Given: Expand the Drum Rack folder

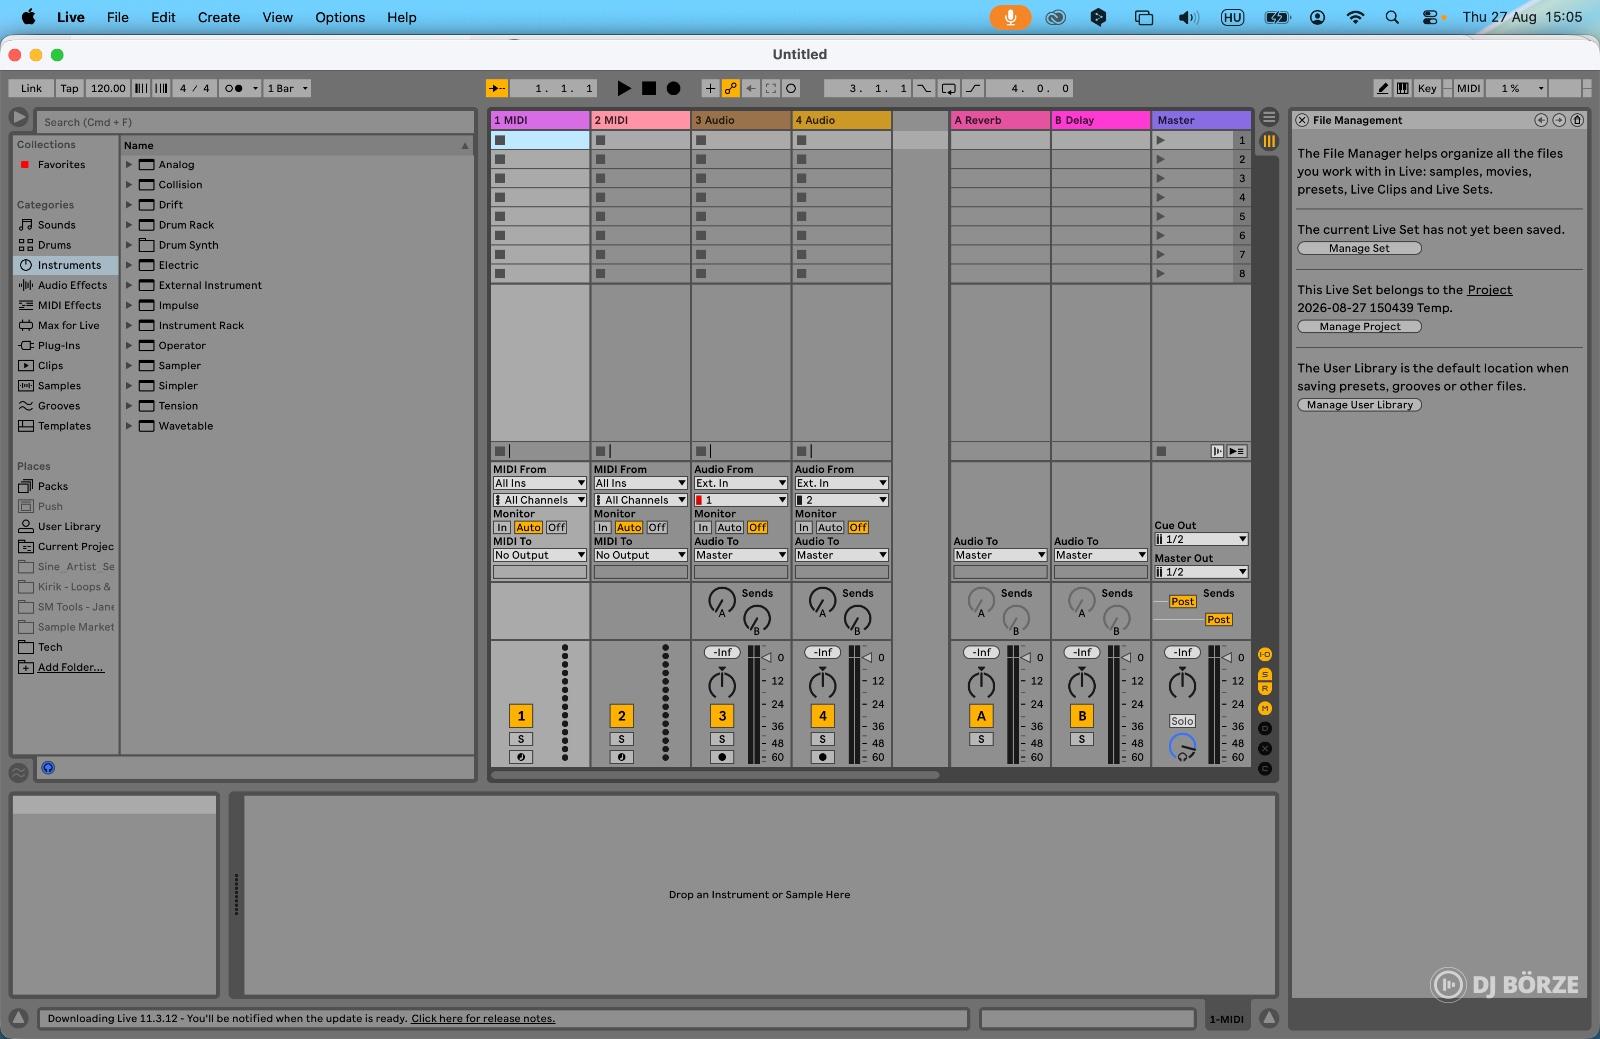Looking at the screenshot, I should (129, 225).
